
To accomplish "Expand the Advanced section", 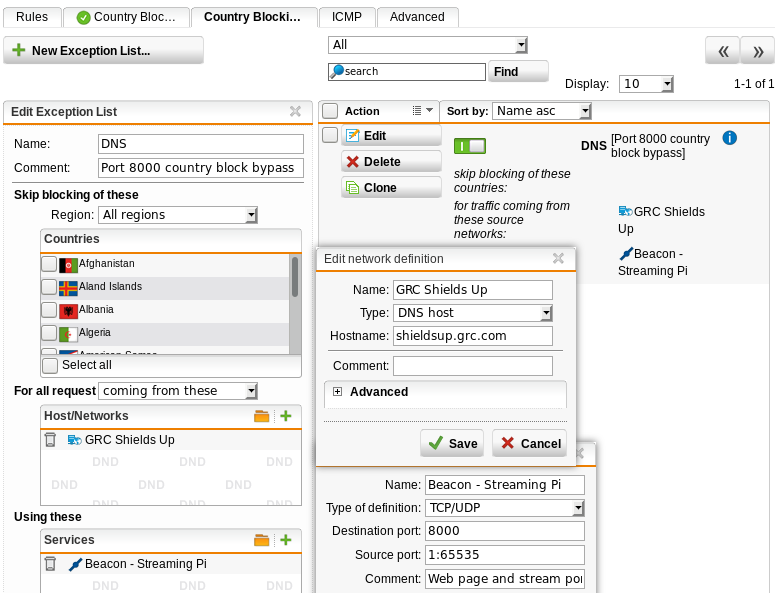I will 338,392.
